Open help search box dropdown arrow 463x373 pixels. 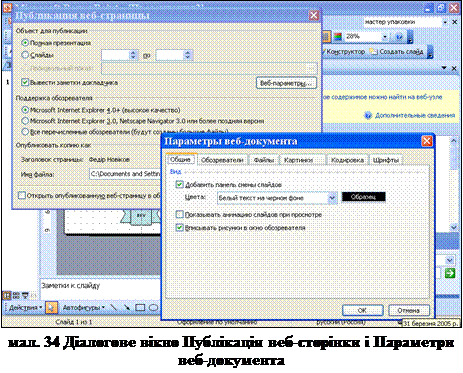(x=445, y=22)
